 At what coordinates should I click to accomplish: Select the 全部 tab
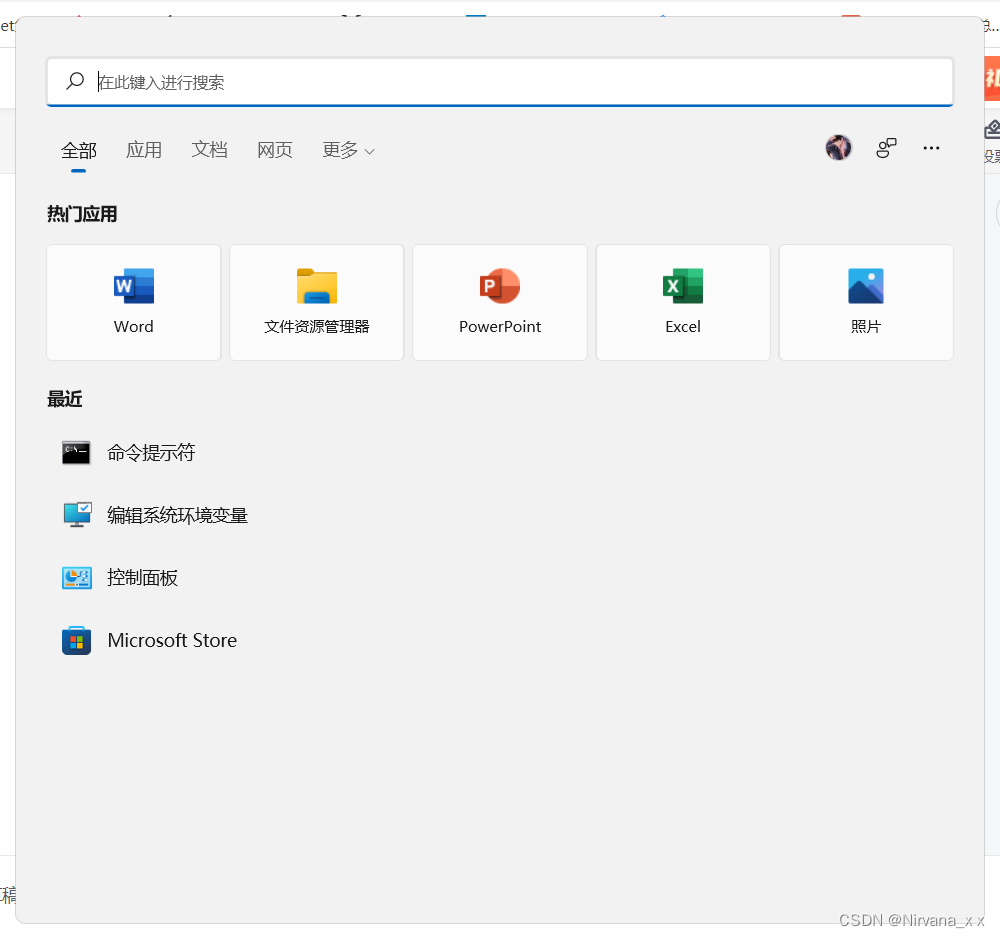(x=78, y=150)
